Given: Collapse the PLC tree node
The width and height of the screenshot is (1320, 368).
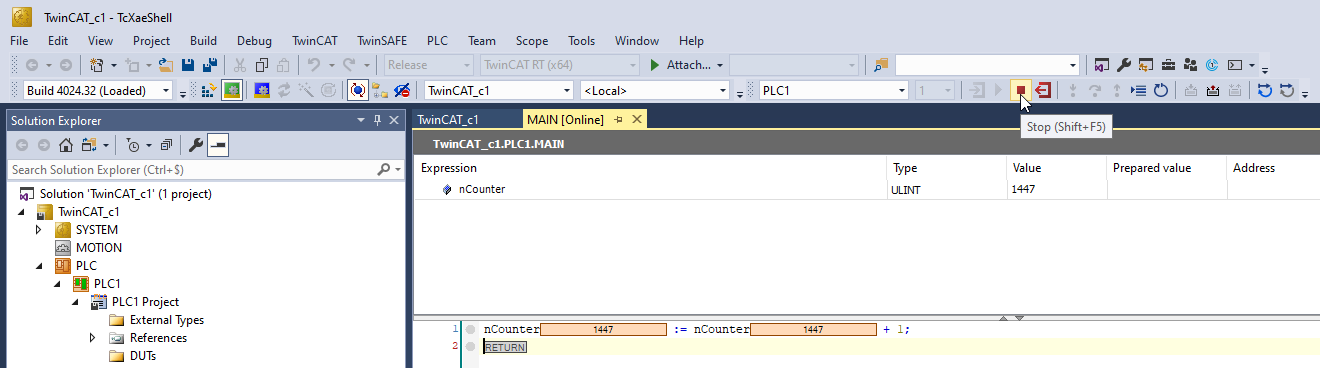Looking at the screenshot, I should (40, 266).
